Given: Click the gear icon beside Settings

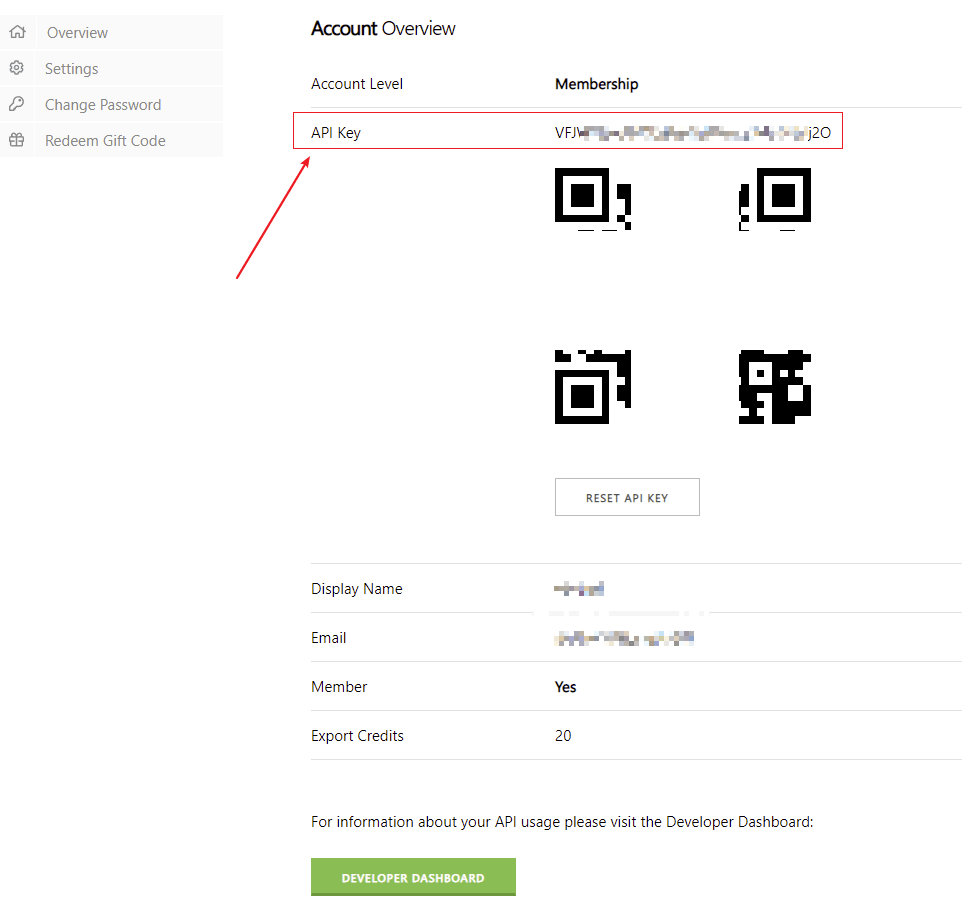Looking at the screenshot, I should tap(17, 67).
